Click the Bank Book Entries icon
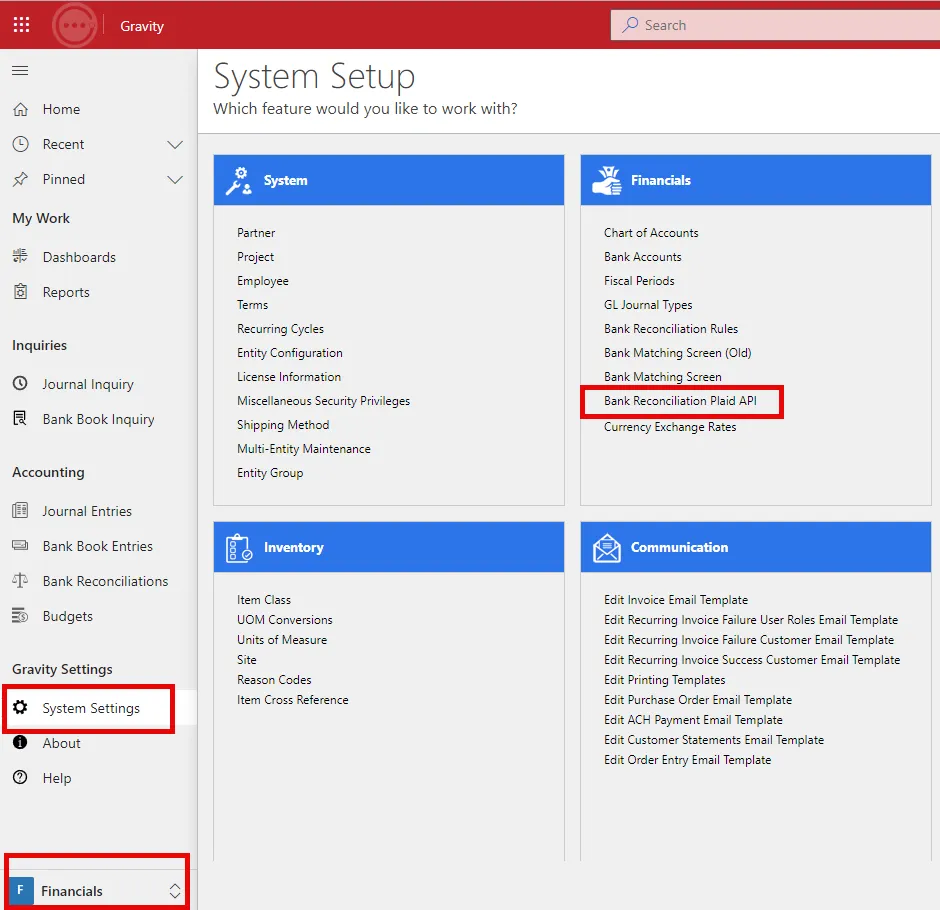This screenshot has width=940, height=910. pos(20,546)
